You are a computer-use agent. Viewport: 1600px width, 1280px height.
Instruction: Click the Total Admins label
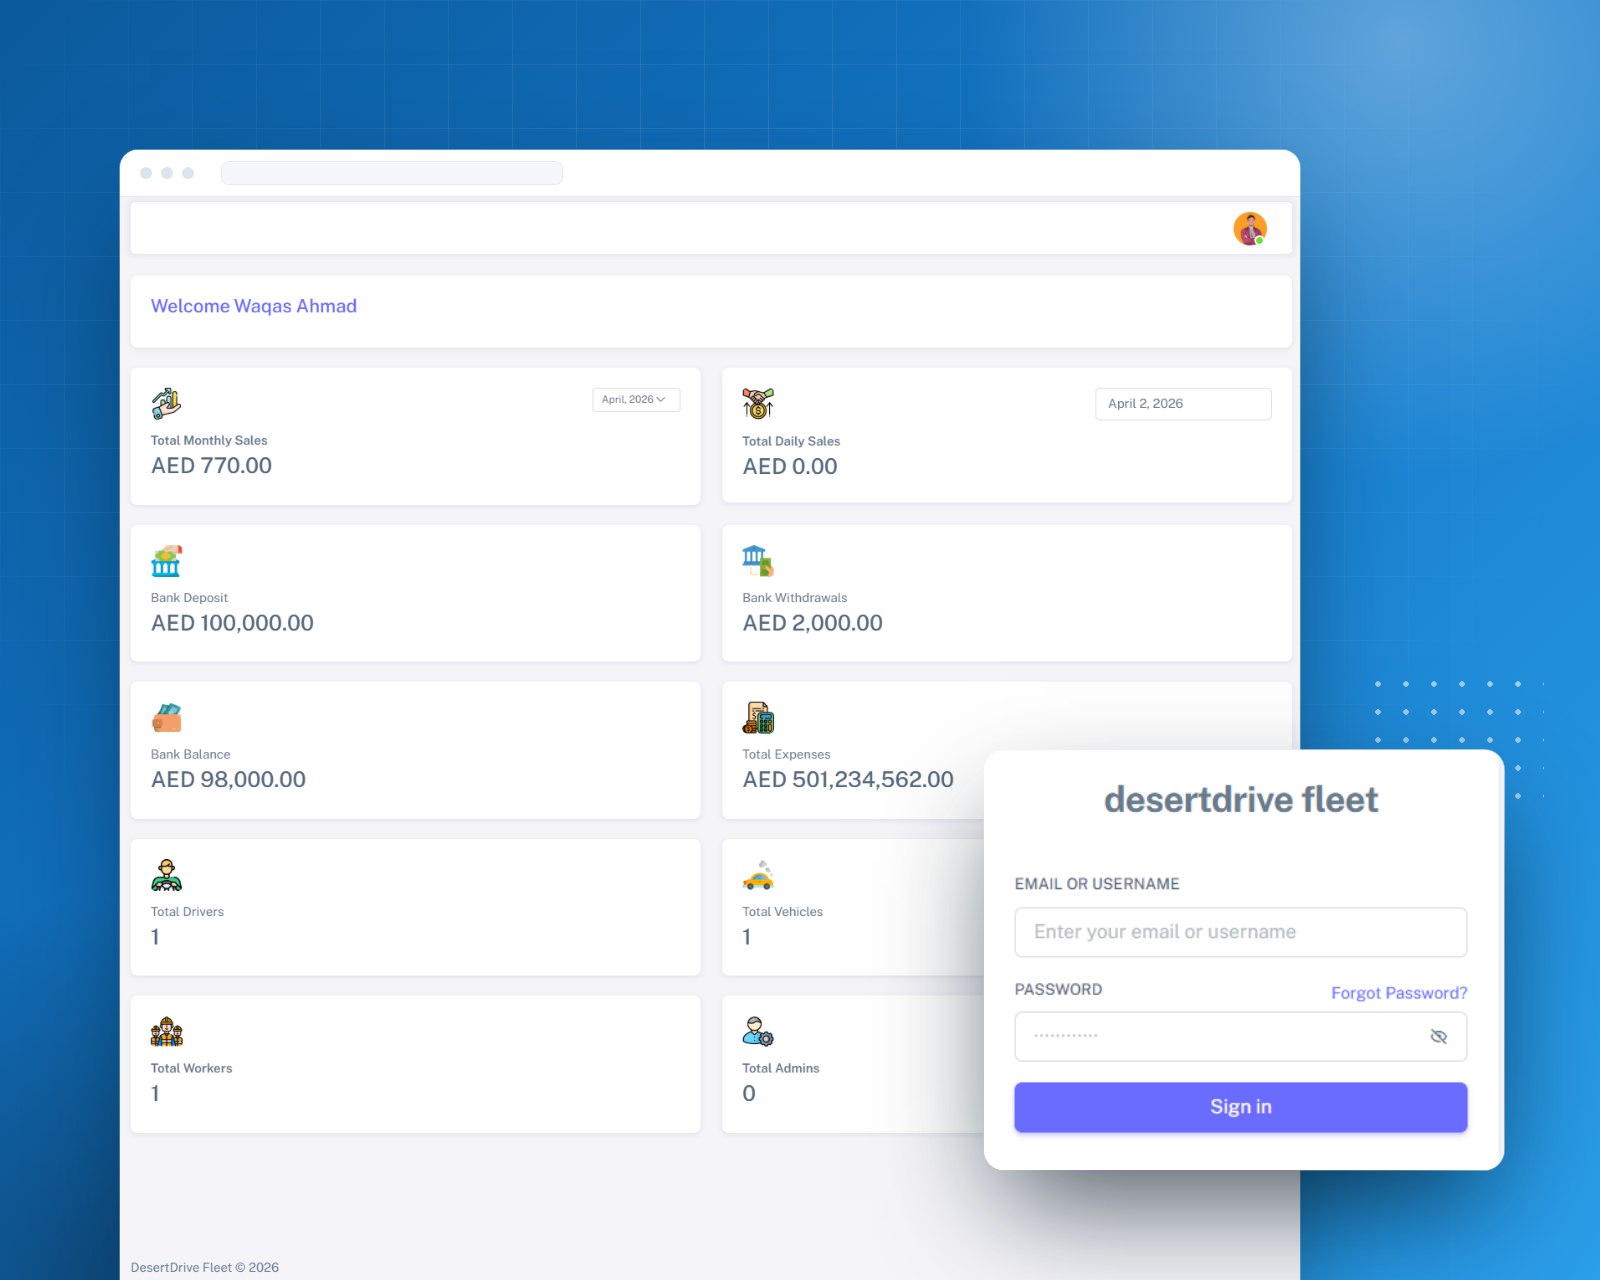tap(780, 1068)
